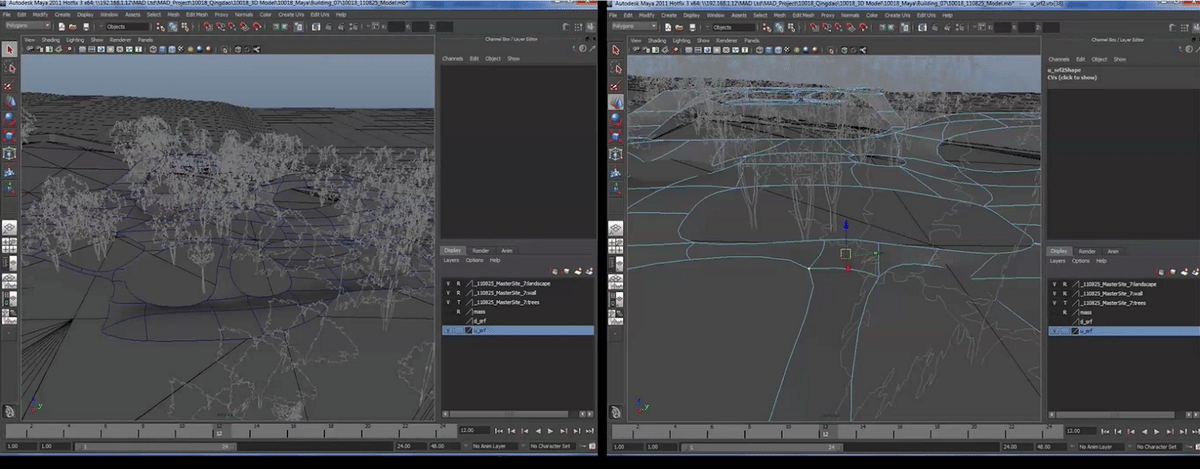Open Options in right window Layer Editor
The width and height of the screenshot is (1200, 469).
[1080, 261]
